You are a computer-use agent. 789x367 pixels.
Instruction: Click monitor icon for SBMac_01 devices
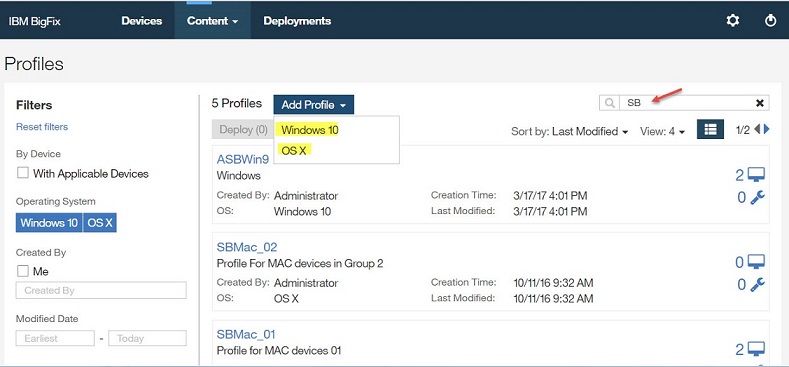[756, 349]
